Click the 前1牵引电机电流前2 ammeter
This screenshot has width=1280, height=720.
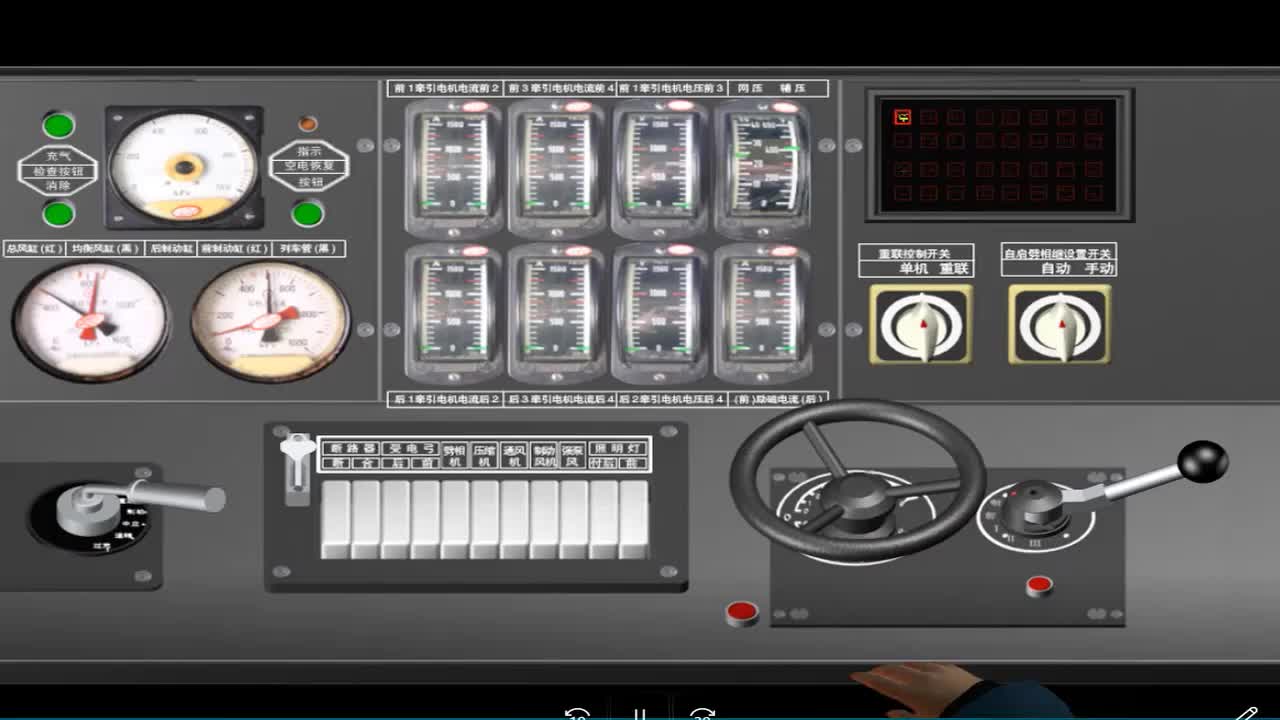(x=454, y=167)
